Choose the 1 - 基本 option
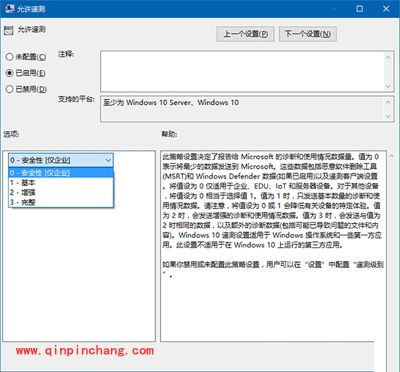The height and width of the screenshot is (372, 400). [x=61, y=183]
